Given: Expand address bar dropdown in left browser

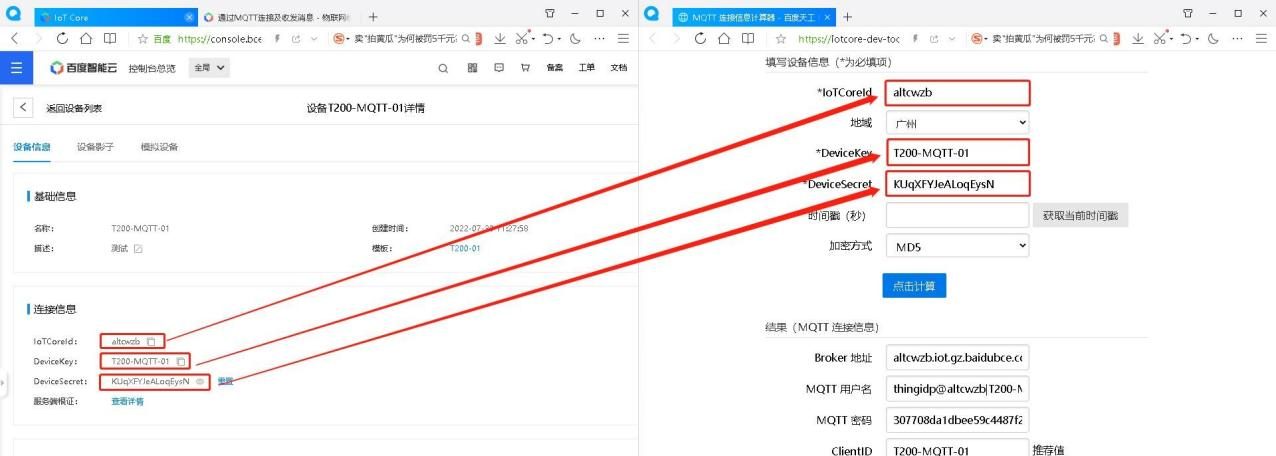Looking at the screenshot, I should tap(314, 38).
